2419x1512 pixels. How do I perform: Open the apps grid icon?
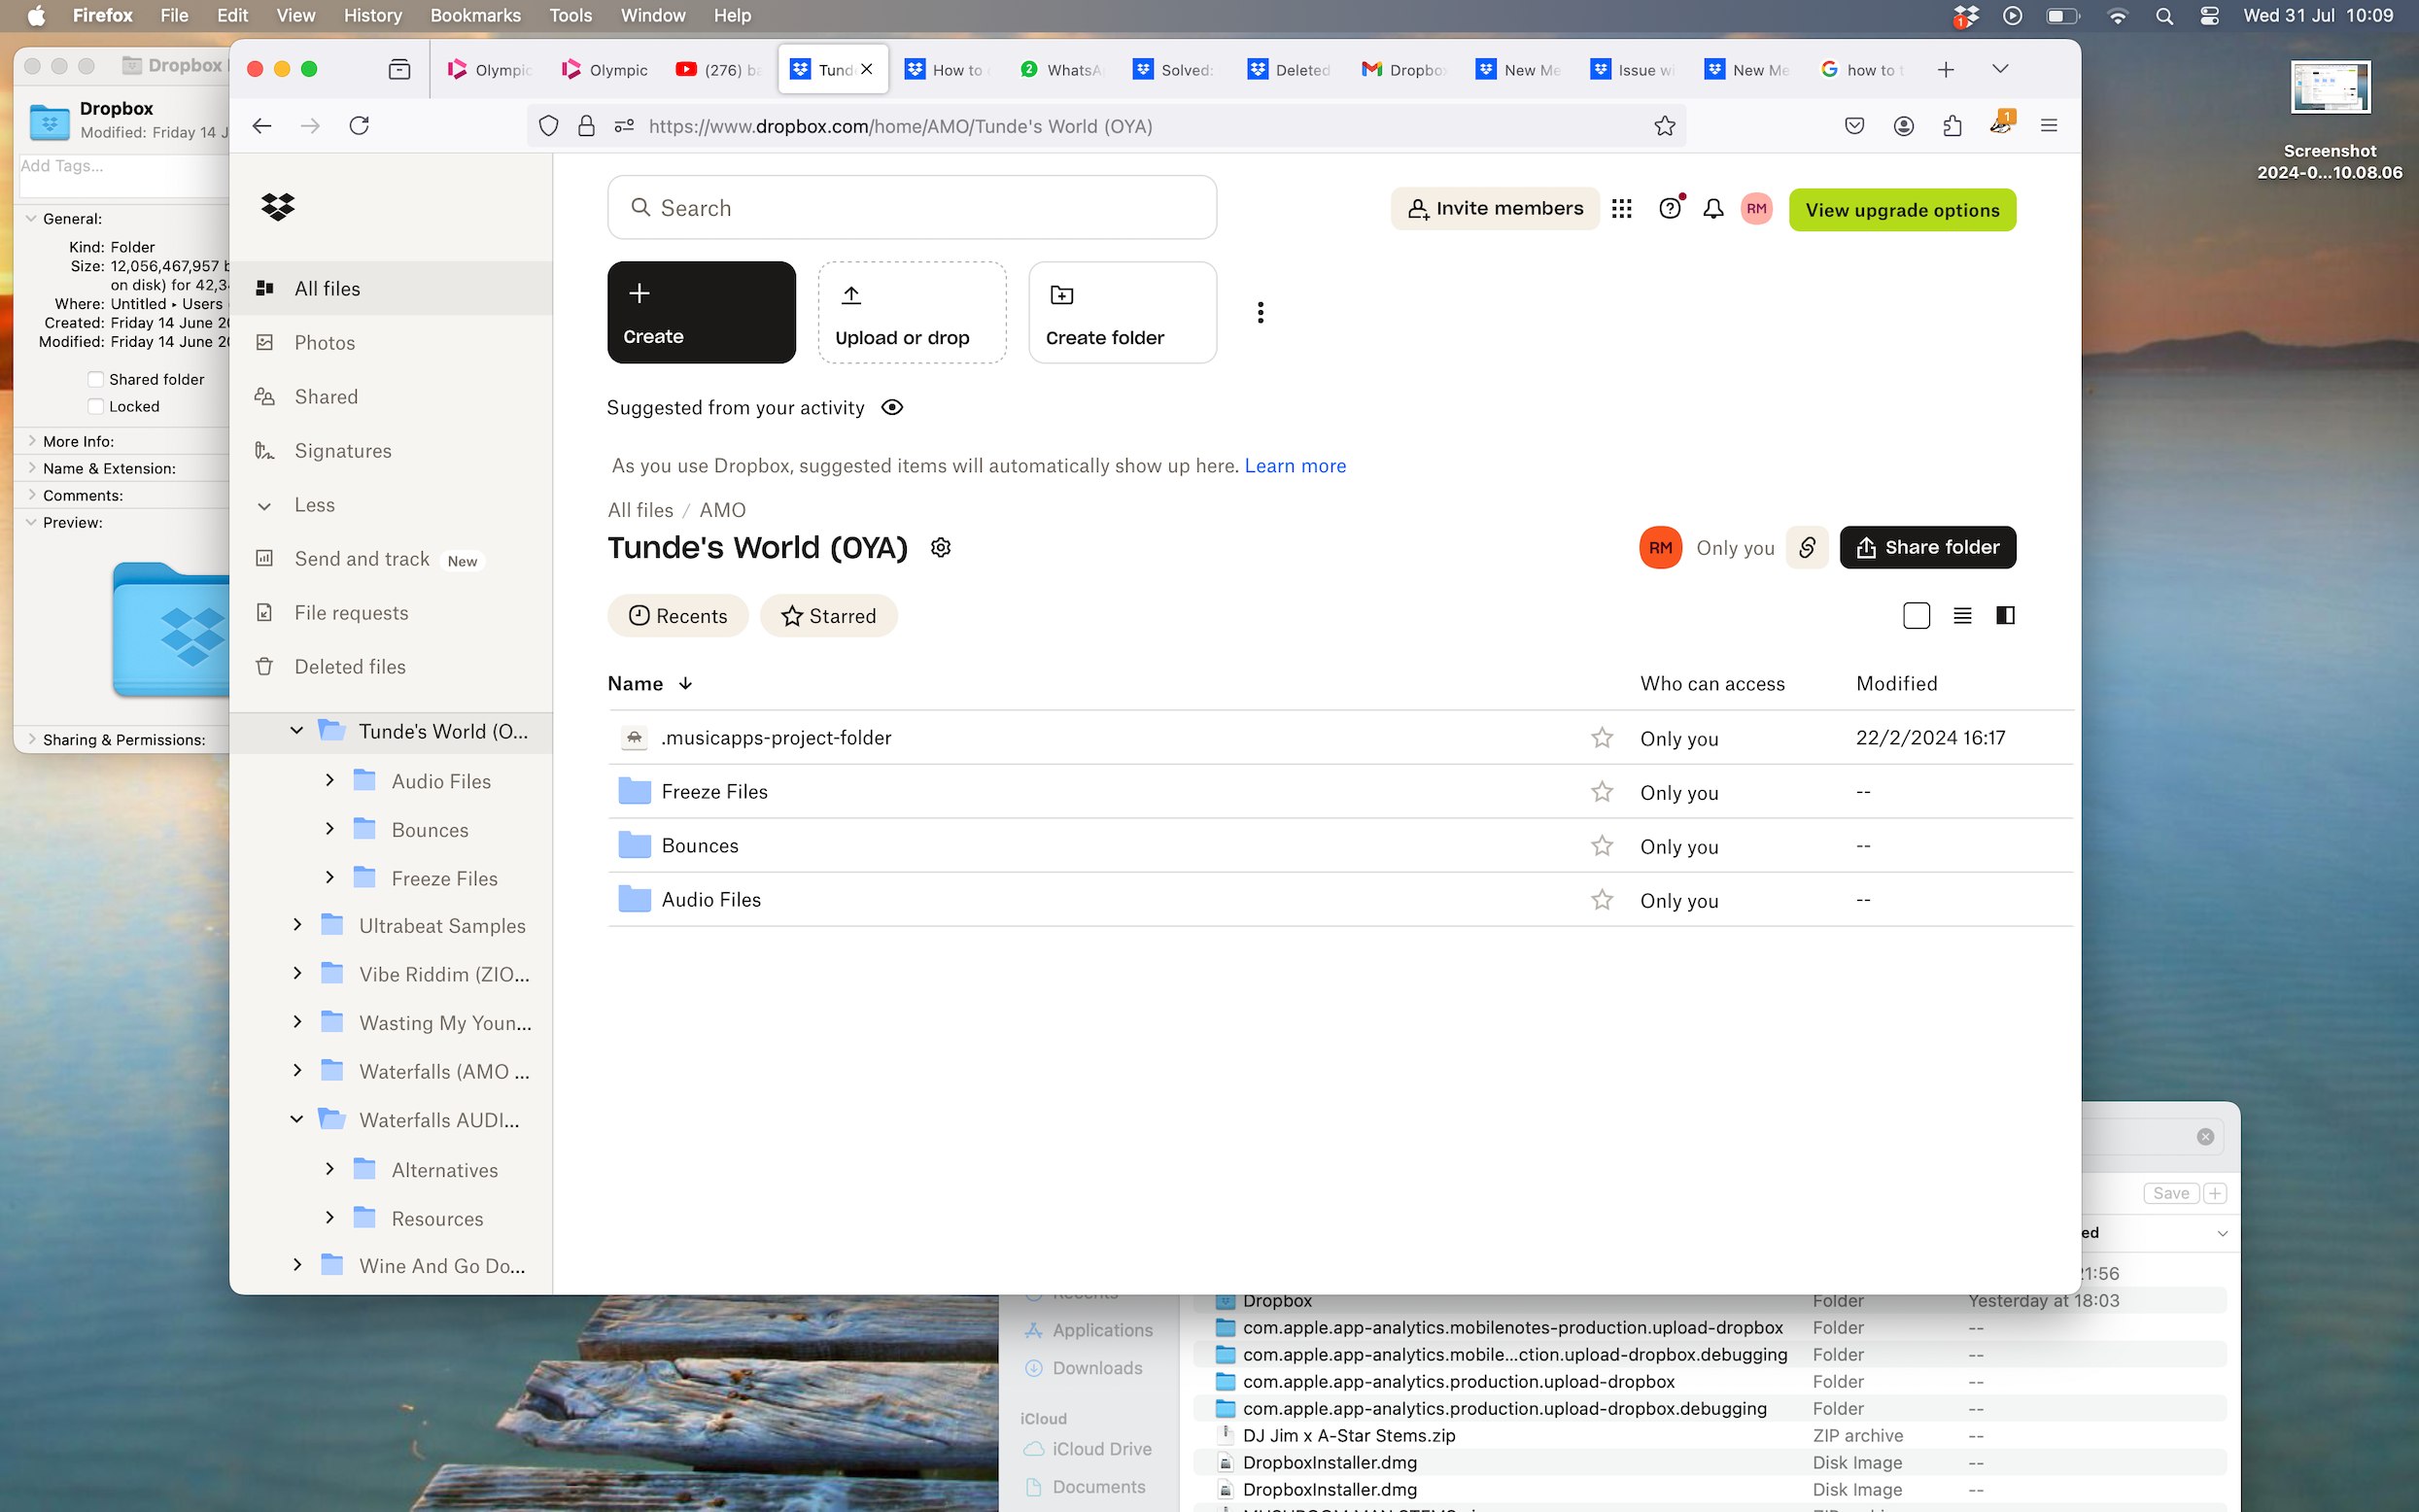click(x=1621, y=209)
